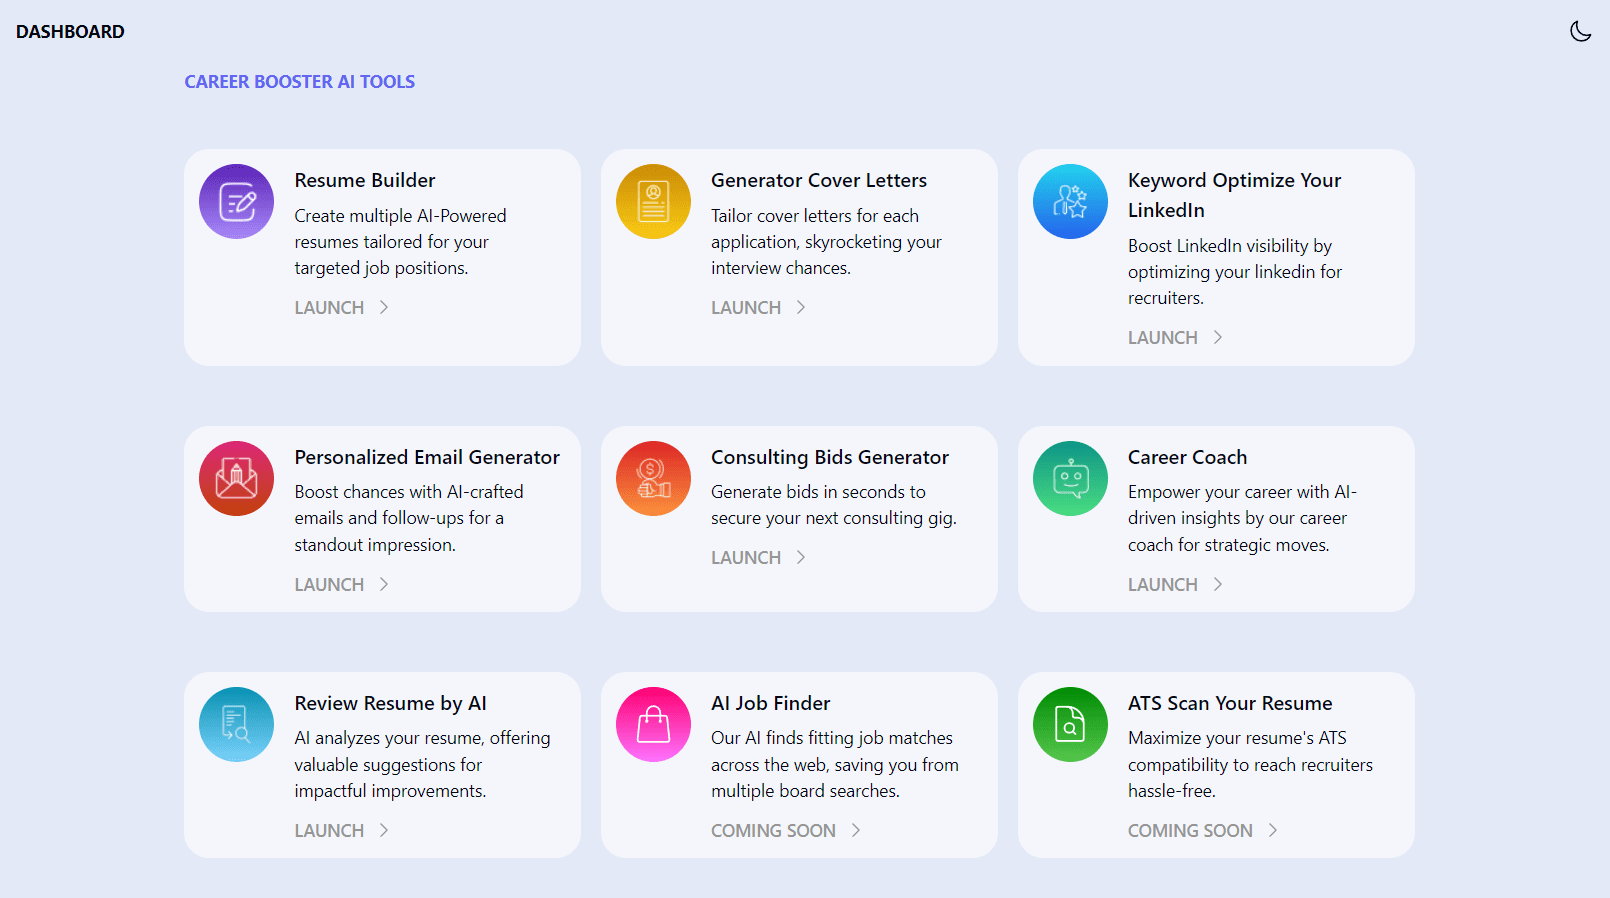This screenshot has width=1610, height=898.
Task: Click the purple Resume Builder icon
Action: coord(236,202)
